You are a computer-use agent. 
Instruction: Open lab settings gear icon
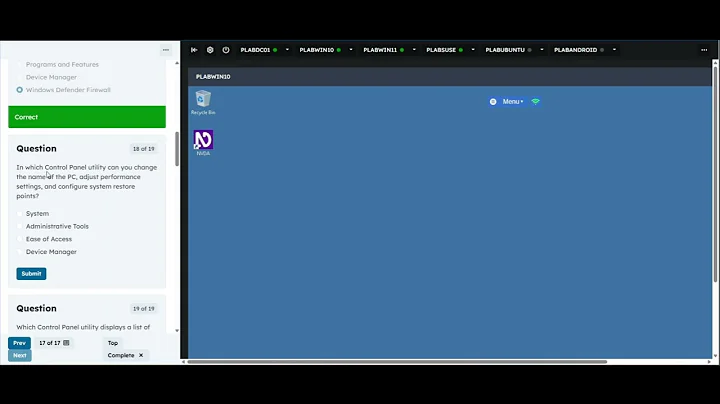pyautogui.click(x=210, y=50)
